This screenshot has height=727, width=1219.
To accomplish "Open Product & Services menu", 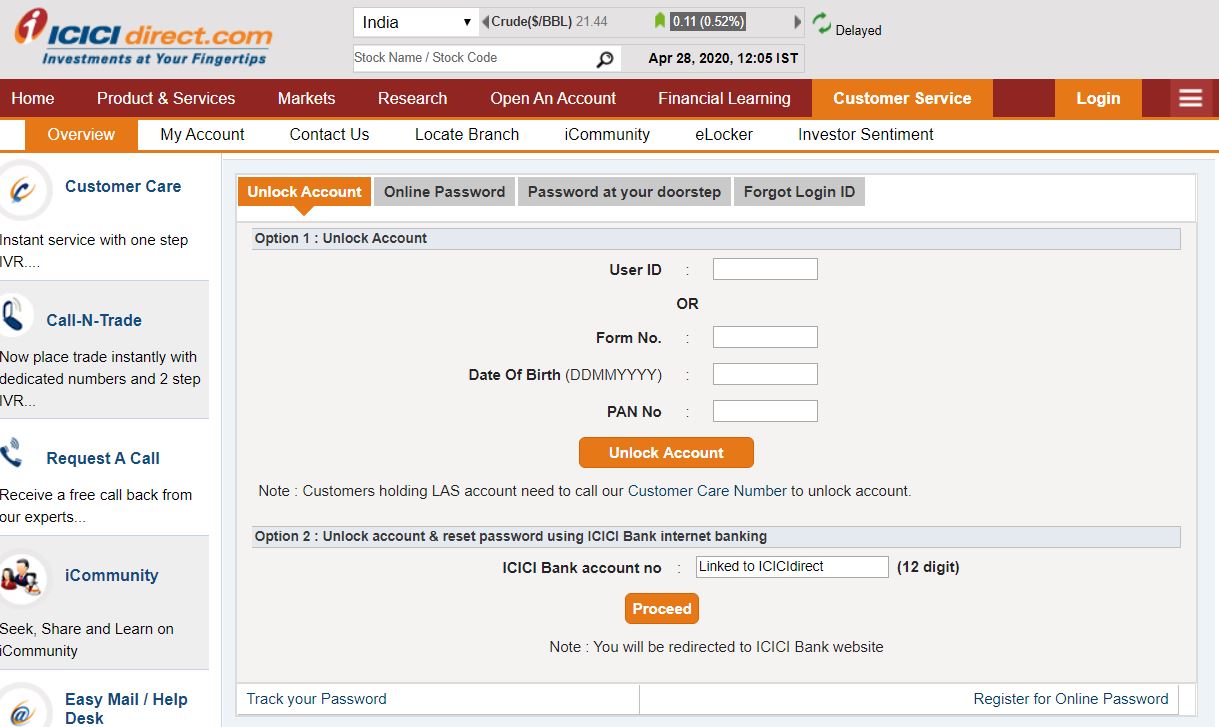I will (x=166, y=98).
